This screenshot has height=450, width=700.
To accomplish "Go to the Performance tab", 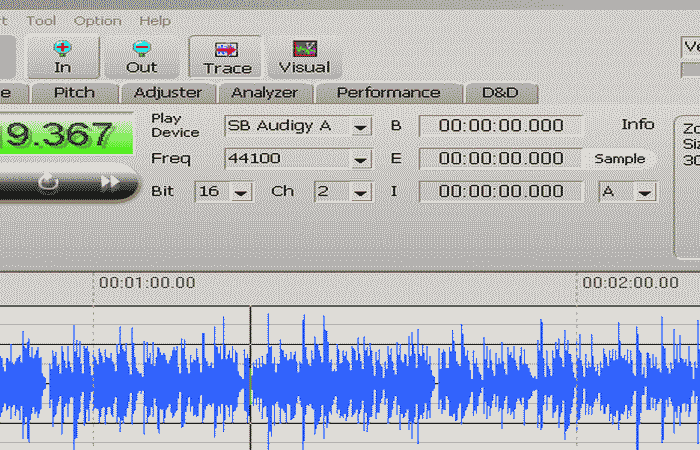I will pos(388,93).
